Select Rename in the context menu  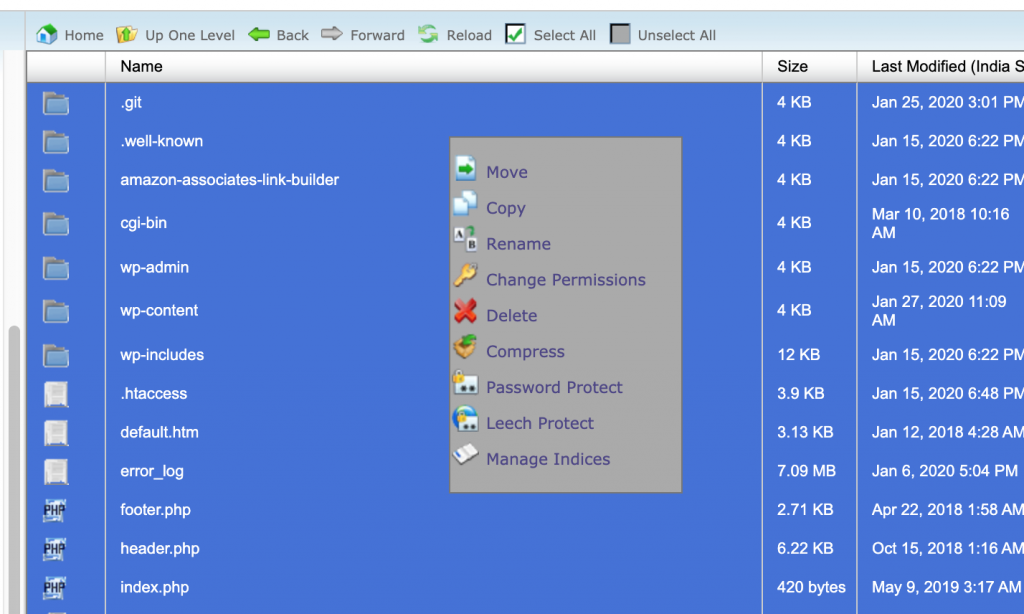[x=518, y=244]
